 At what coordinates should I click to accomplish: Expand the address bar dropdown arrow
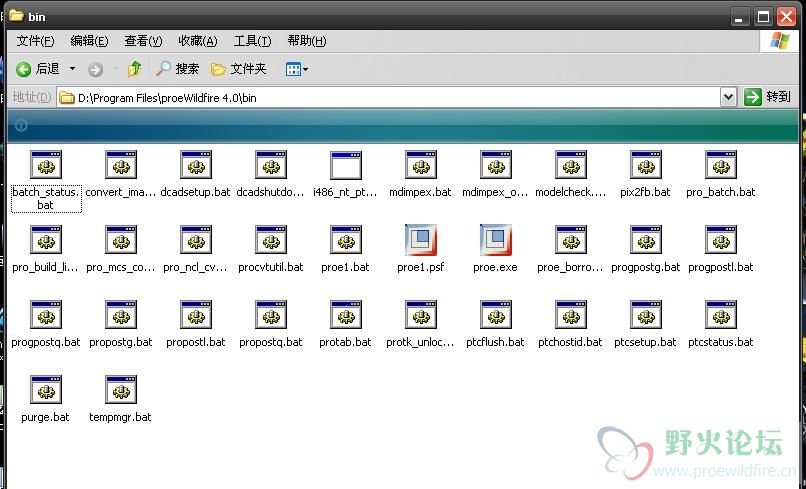pyautogui.click(x=728, y=97)
